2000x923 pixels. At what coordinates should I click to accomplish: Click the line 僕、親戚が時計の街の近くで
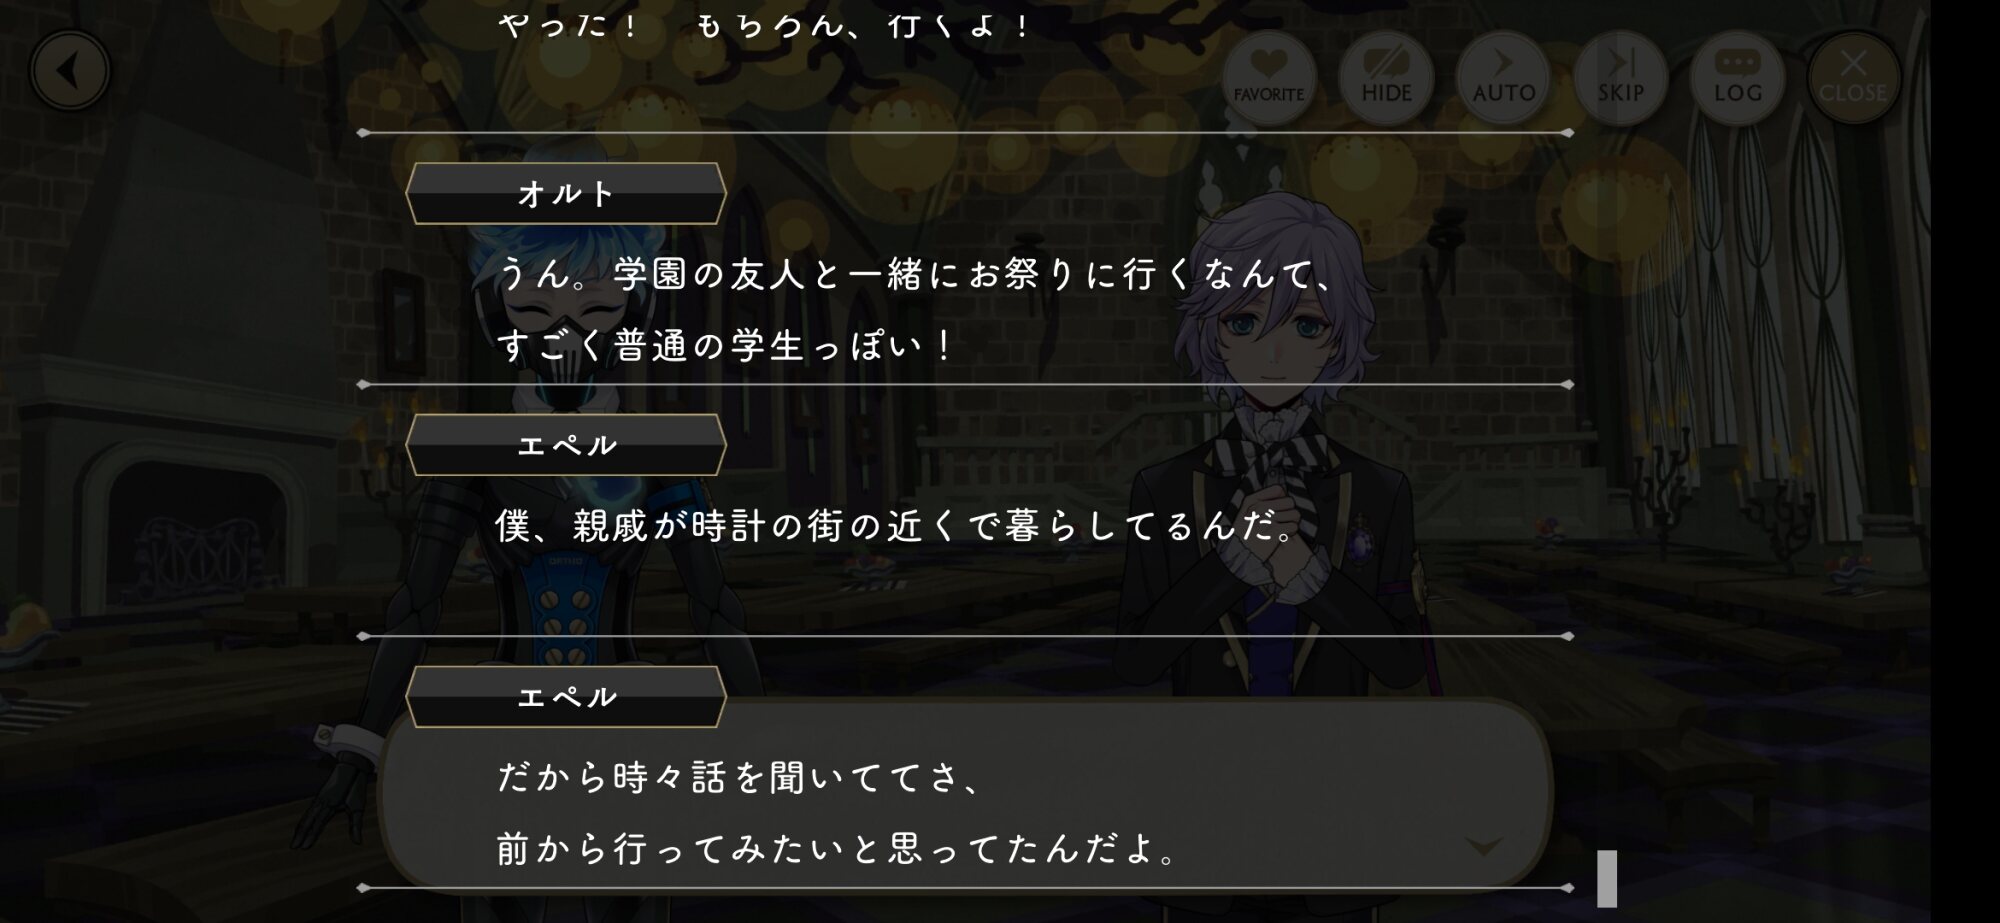coord(896,525)
